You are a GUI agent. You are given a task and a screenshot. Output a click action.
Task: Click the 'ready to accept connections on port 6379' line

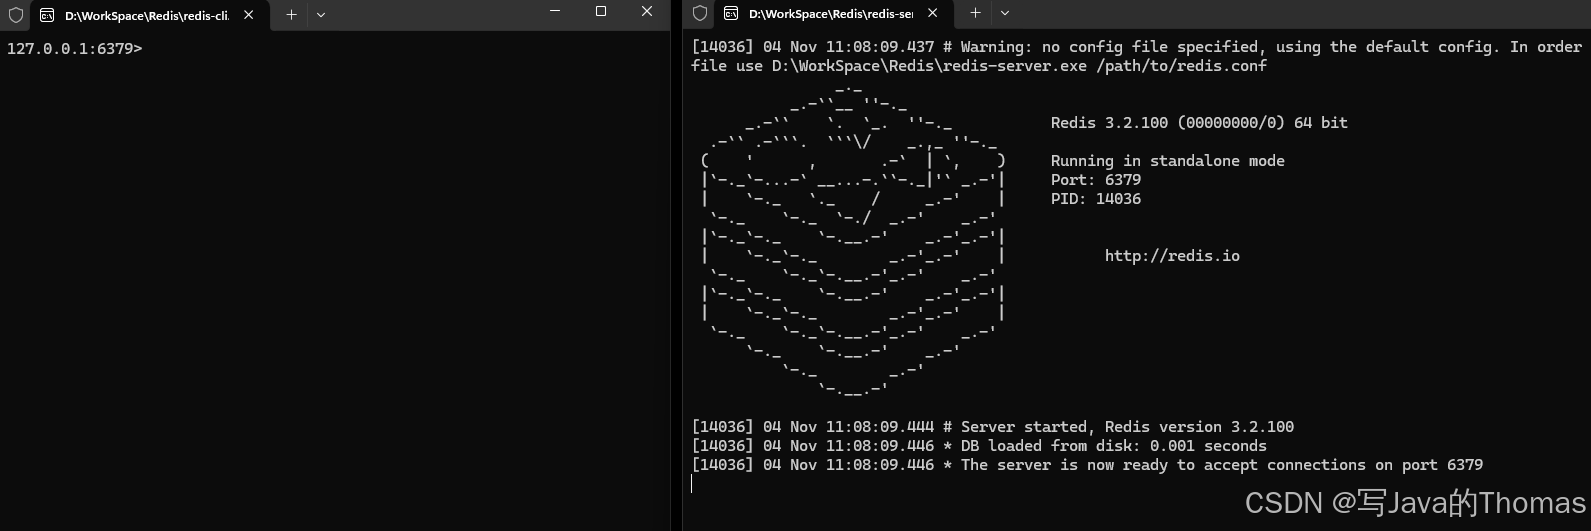(x=1087, y=465)
